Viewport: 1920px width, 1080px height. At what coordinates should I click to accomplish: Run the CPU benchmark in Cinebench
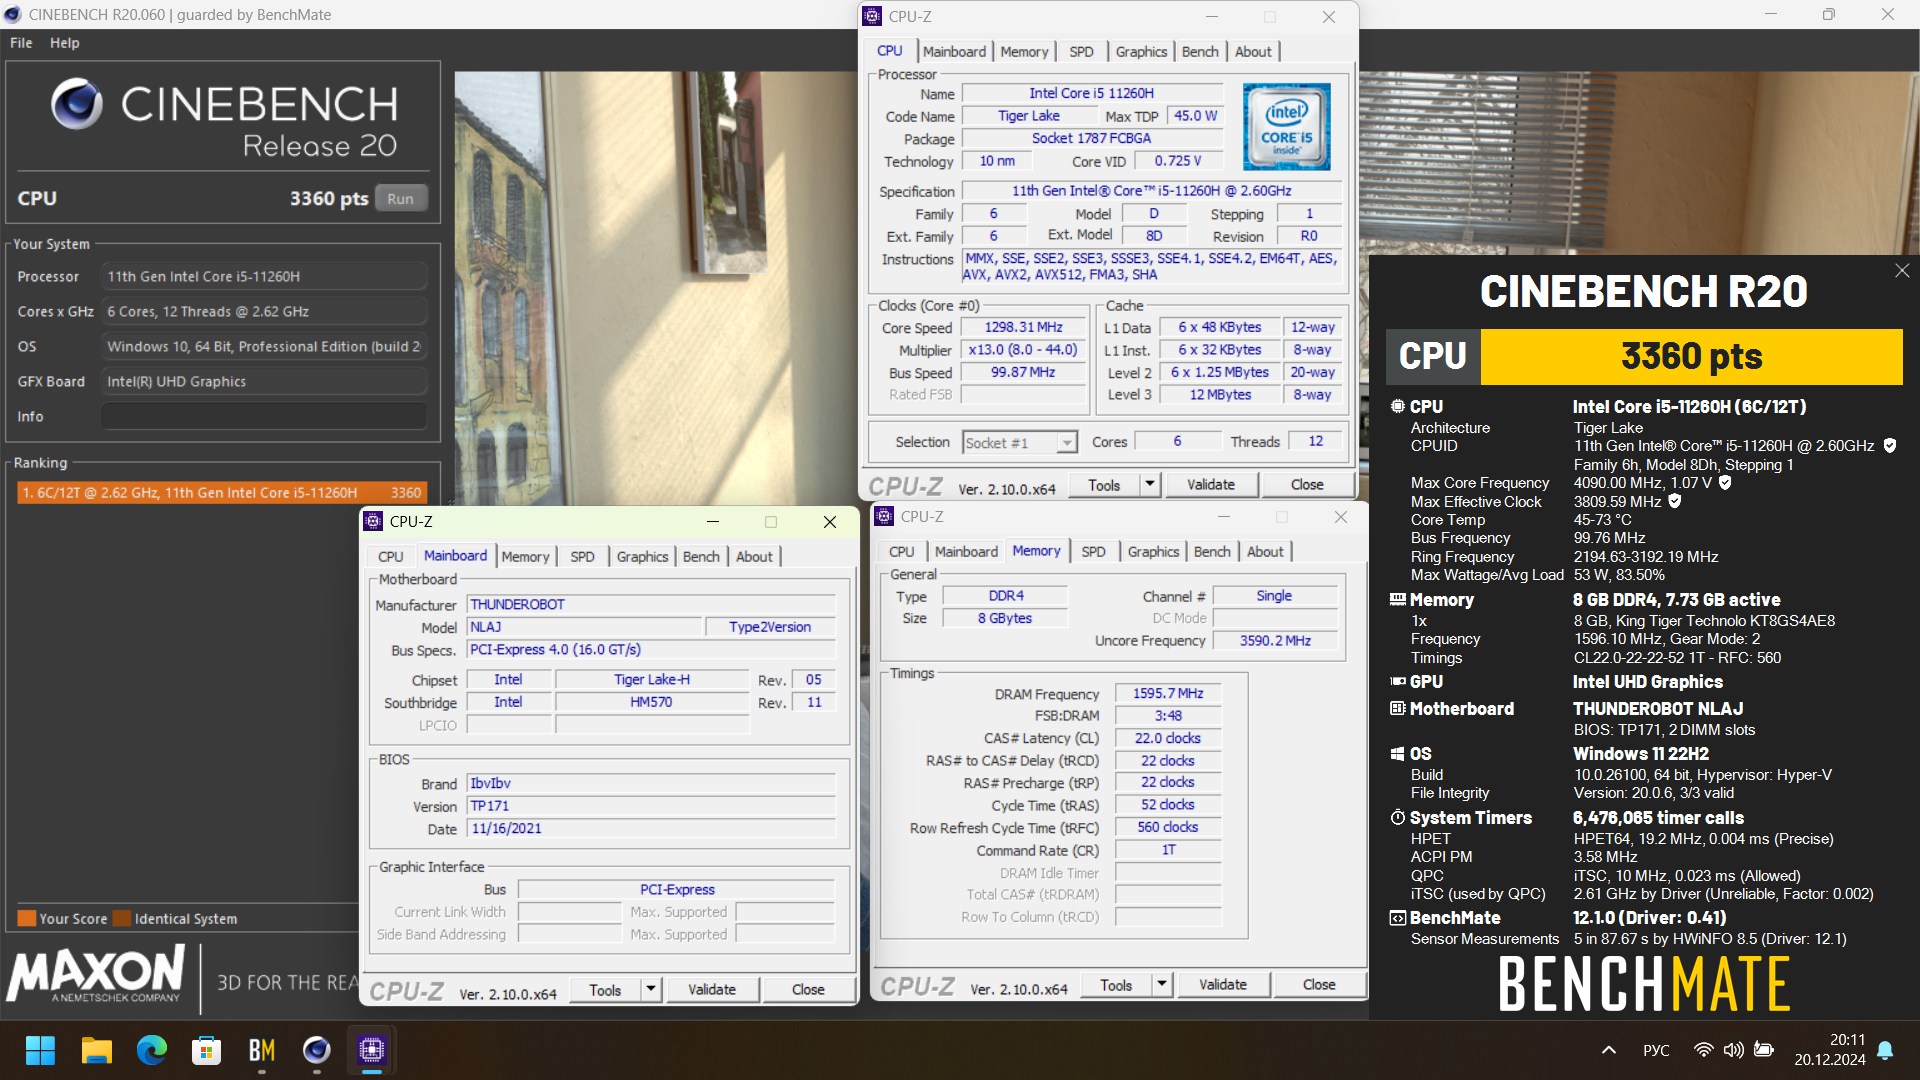[400, 199]
